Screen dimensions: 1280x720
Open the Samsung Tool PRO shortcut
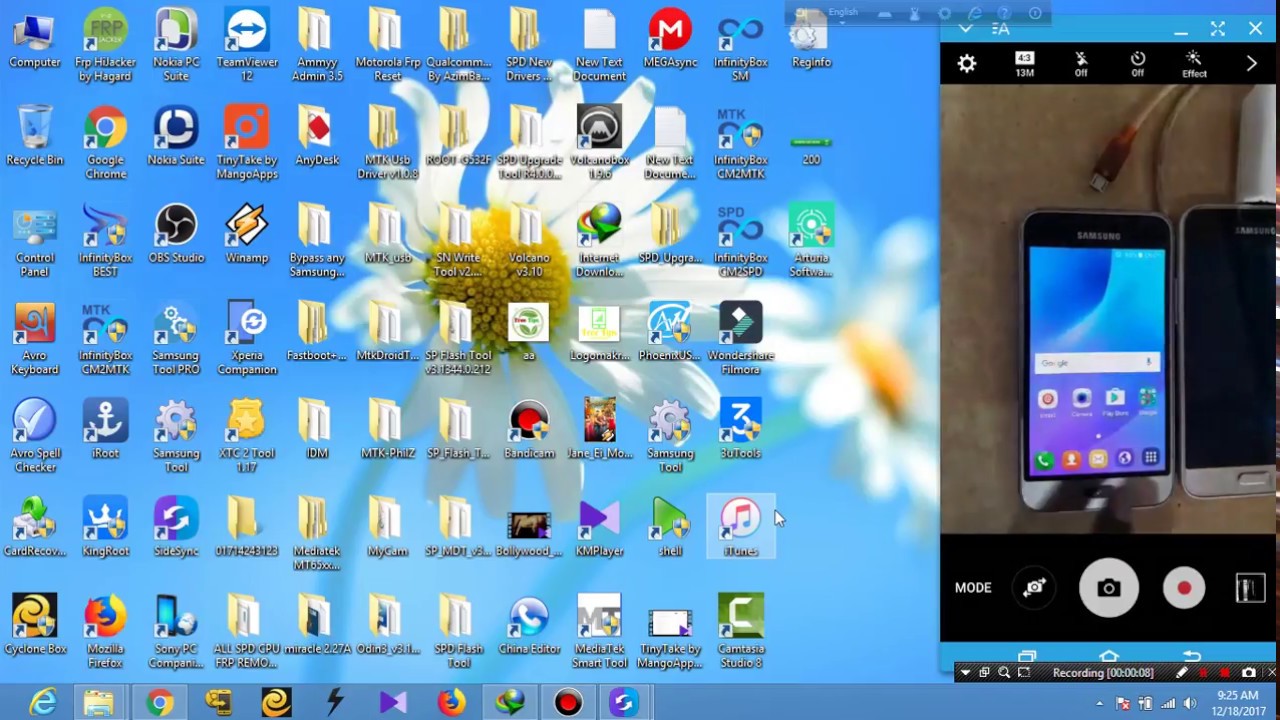[176, 339]
